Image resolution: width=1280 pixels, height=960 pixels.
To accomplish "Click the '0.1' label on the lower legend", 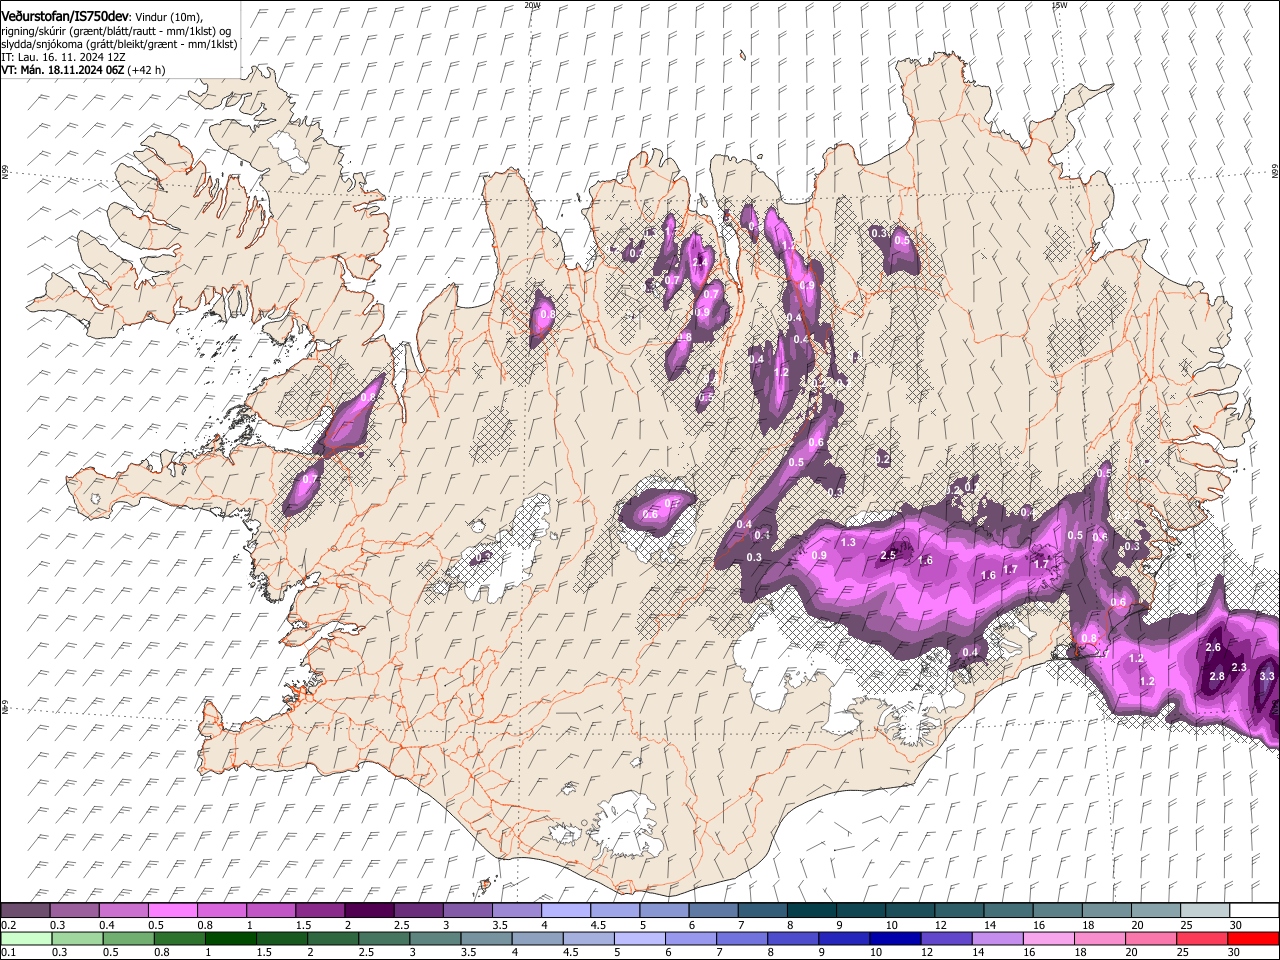I will point(9,953).
